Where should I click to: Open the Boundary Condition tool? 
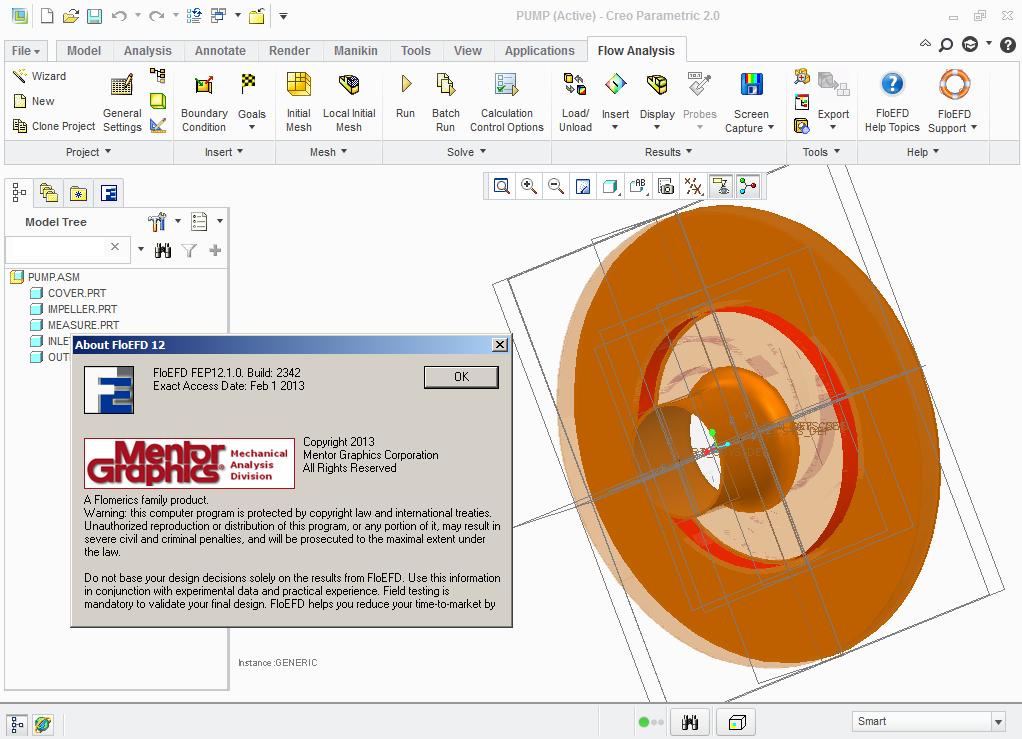click(203, 100)
